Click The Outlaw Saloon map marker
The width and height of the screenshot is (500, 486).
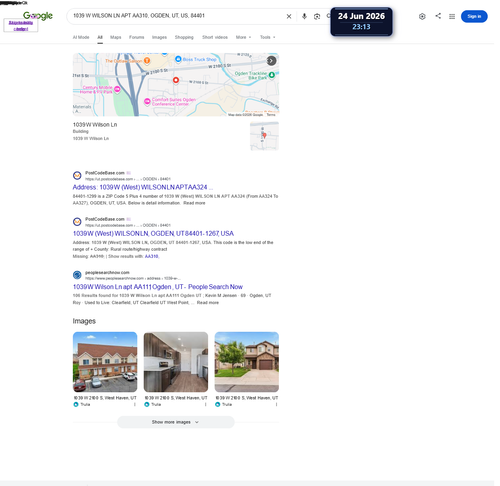[x=147, y=61]
